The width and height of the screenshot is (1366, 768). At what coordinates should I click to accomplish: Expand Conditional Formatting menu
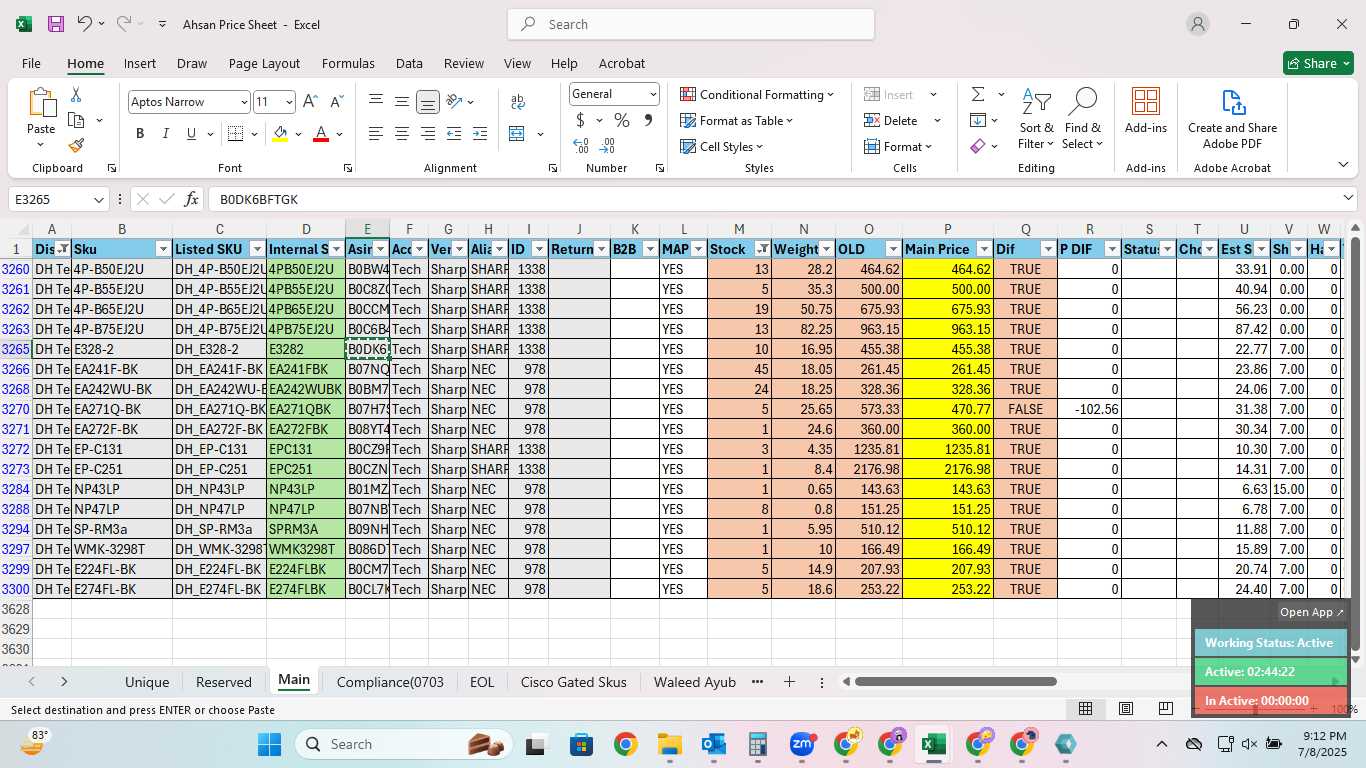757,94
